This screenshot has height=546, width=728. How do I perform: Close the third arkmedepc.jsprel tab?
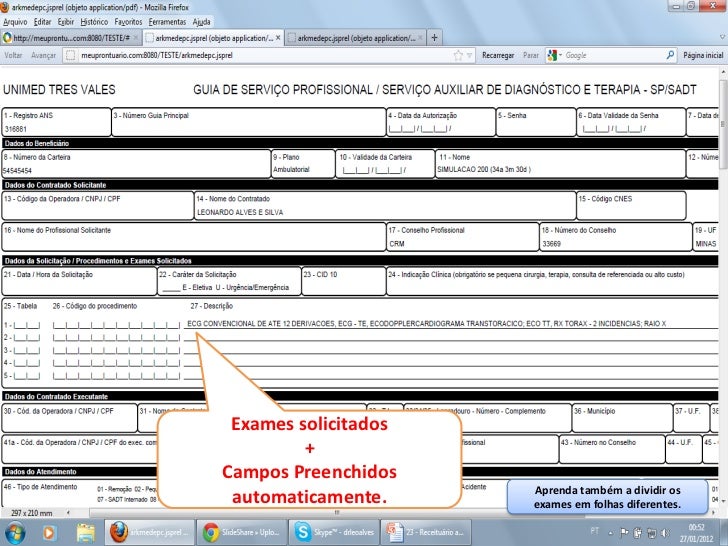(420, 38)
